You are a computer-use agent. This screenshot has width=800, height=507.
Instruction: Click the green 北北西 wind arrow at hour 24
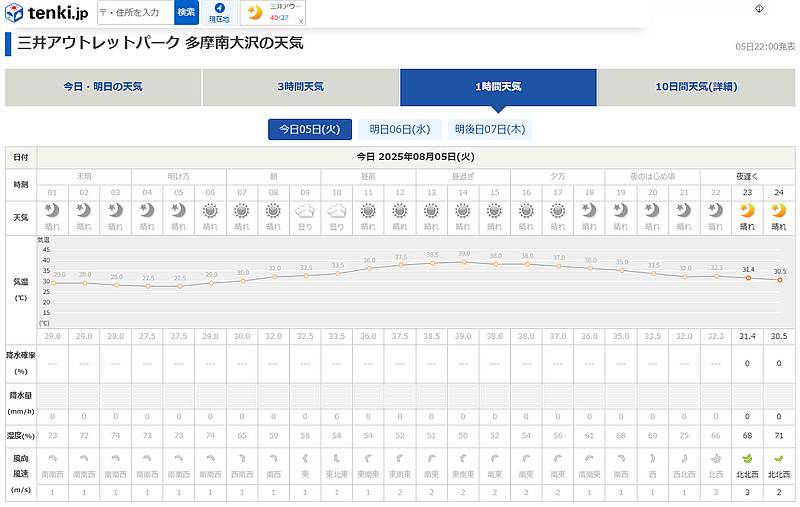tap(779, 459)
